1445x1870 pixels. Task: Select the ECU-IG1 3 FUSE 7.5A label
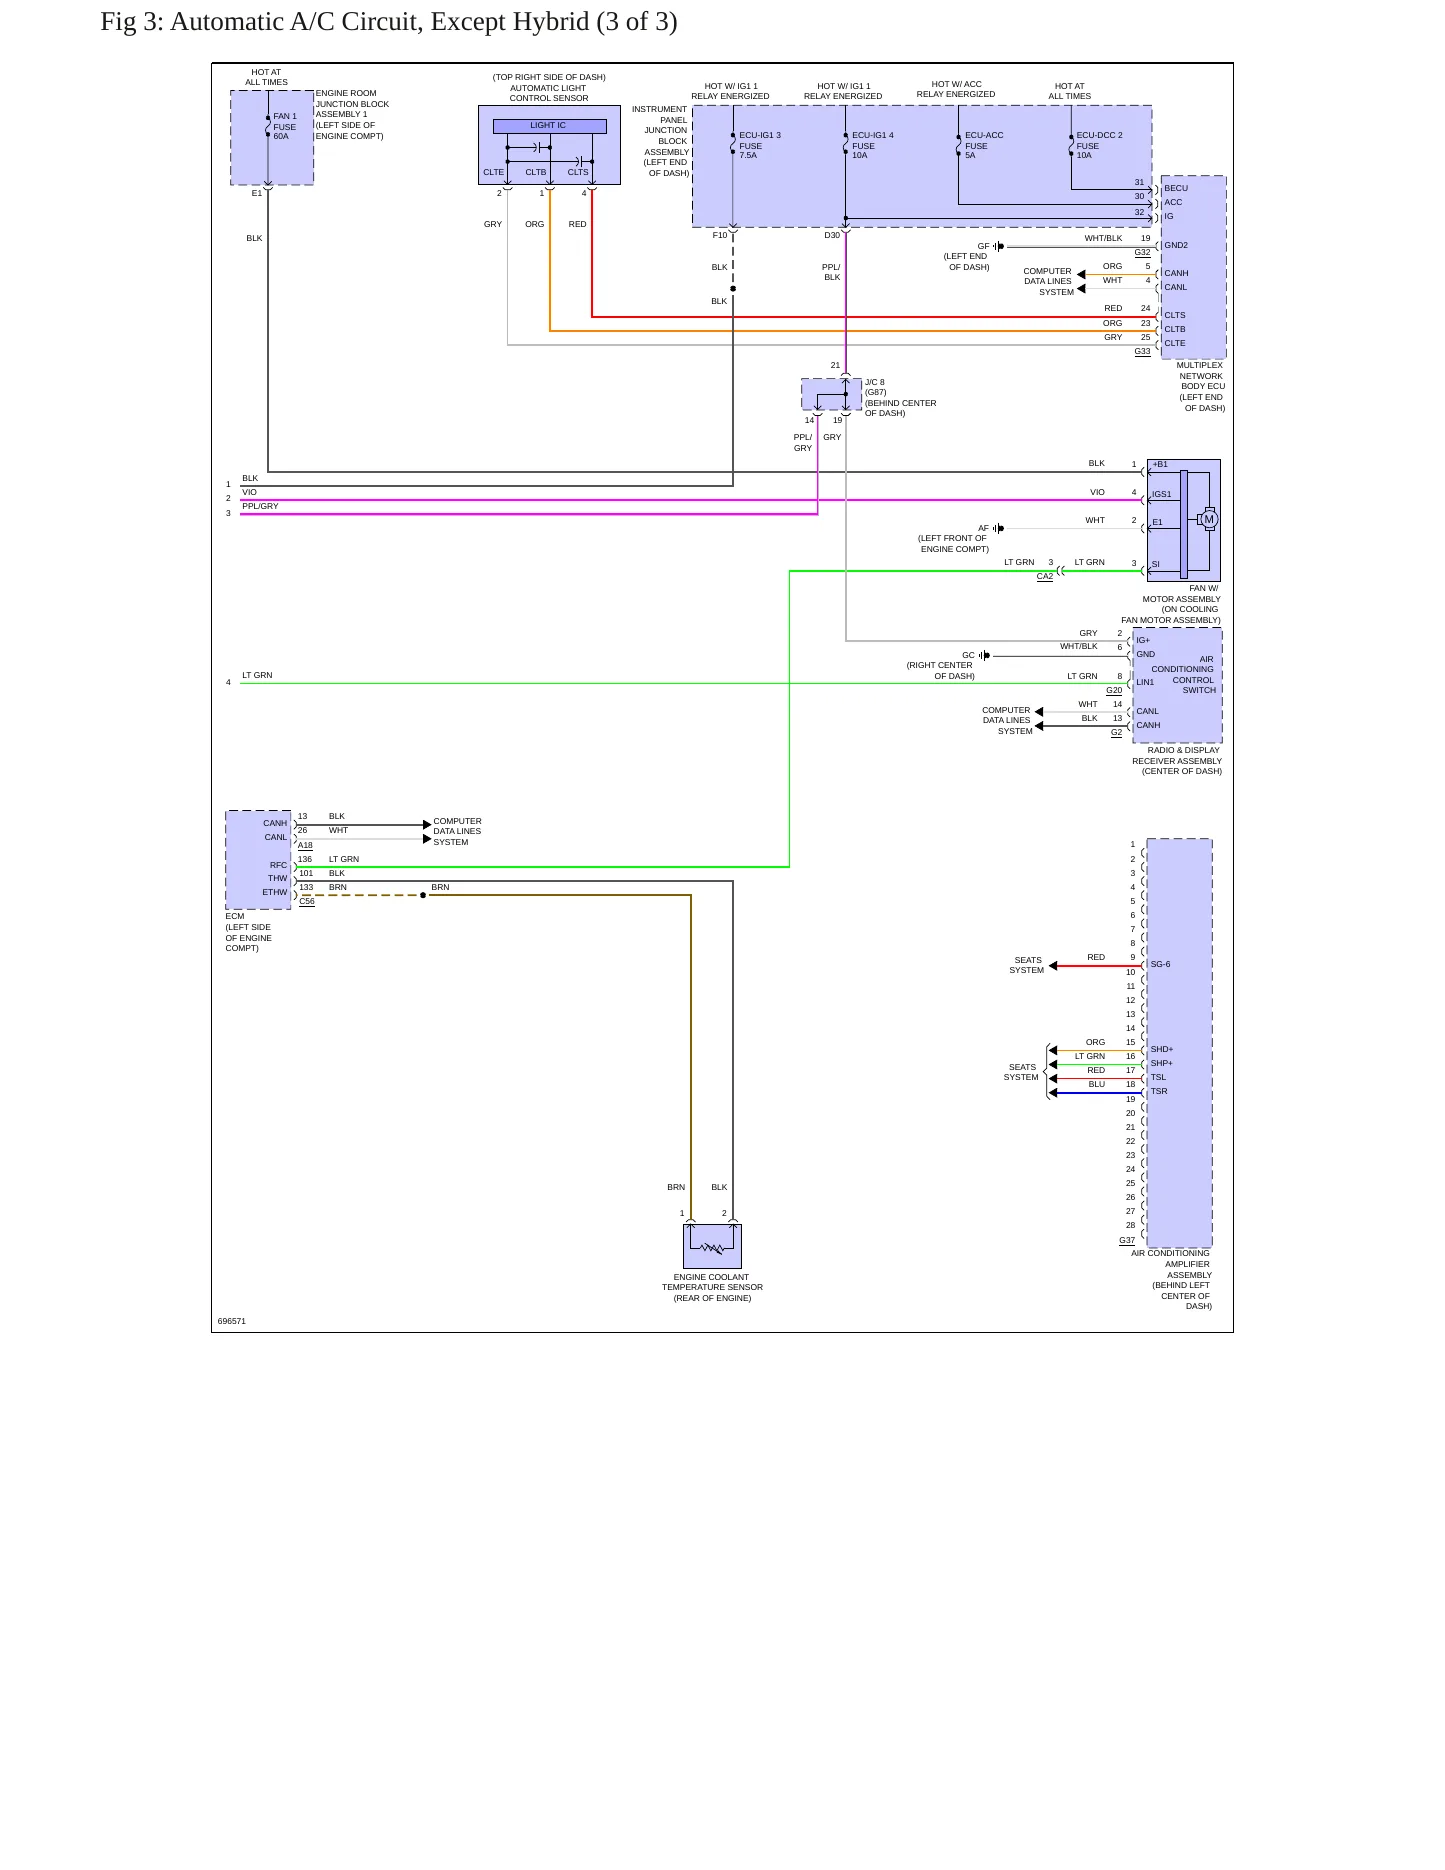click(x=760, y=145)
